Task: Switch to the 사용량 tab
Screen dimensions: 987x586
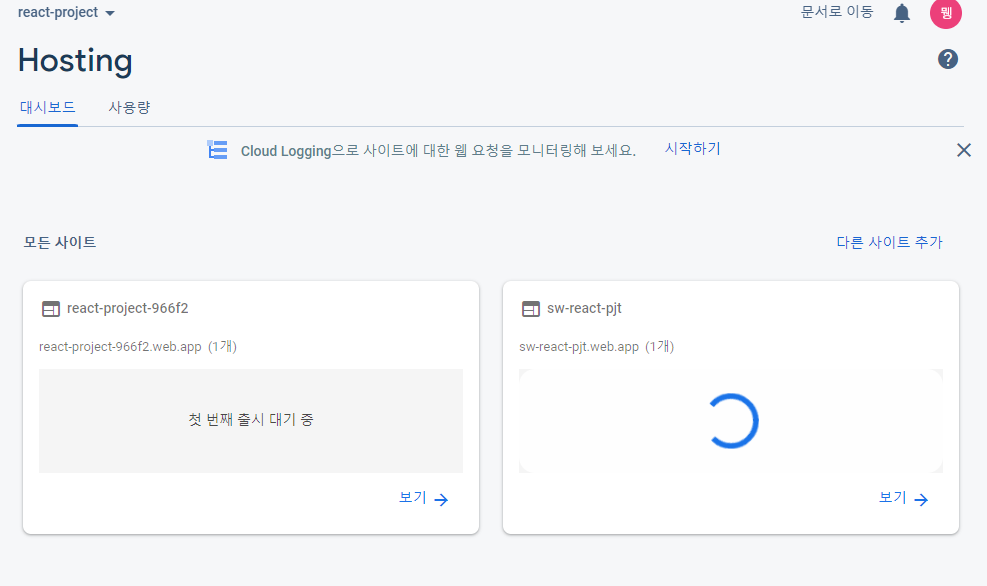Action: pos(129,108)
